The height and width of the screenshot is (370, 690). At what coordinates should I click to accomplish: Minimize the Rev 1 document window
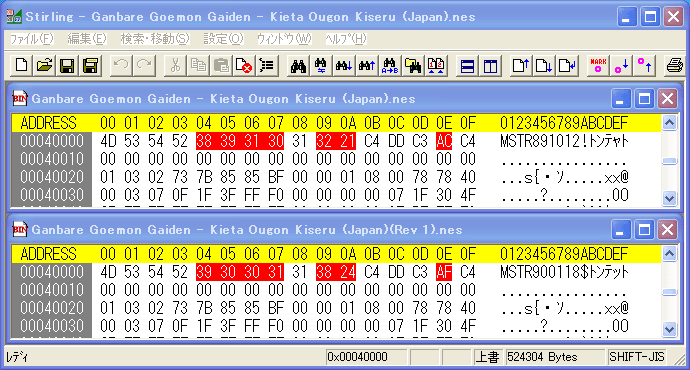[620, 230]
